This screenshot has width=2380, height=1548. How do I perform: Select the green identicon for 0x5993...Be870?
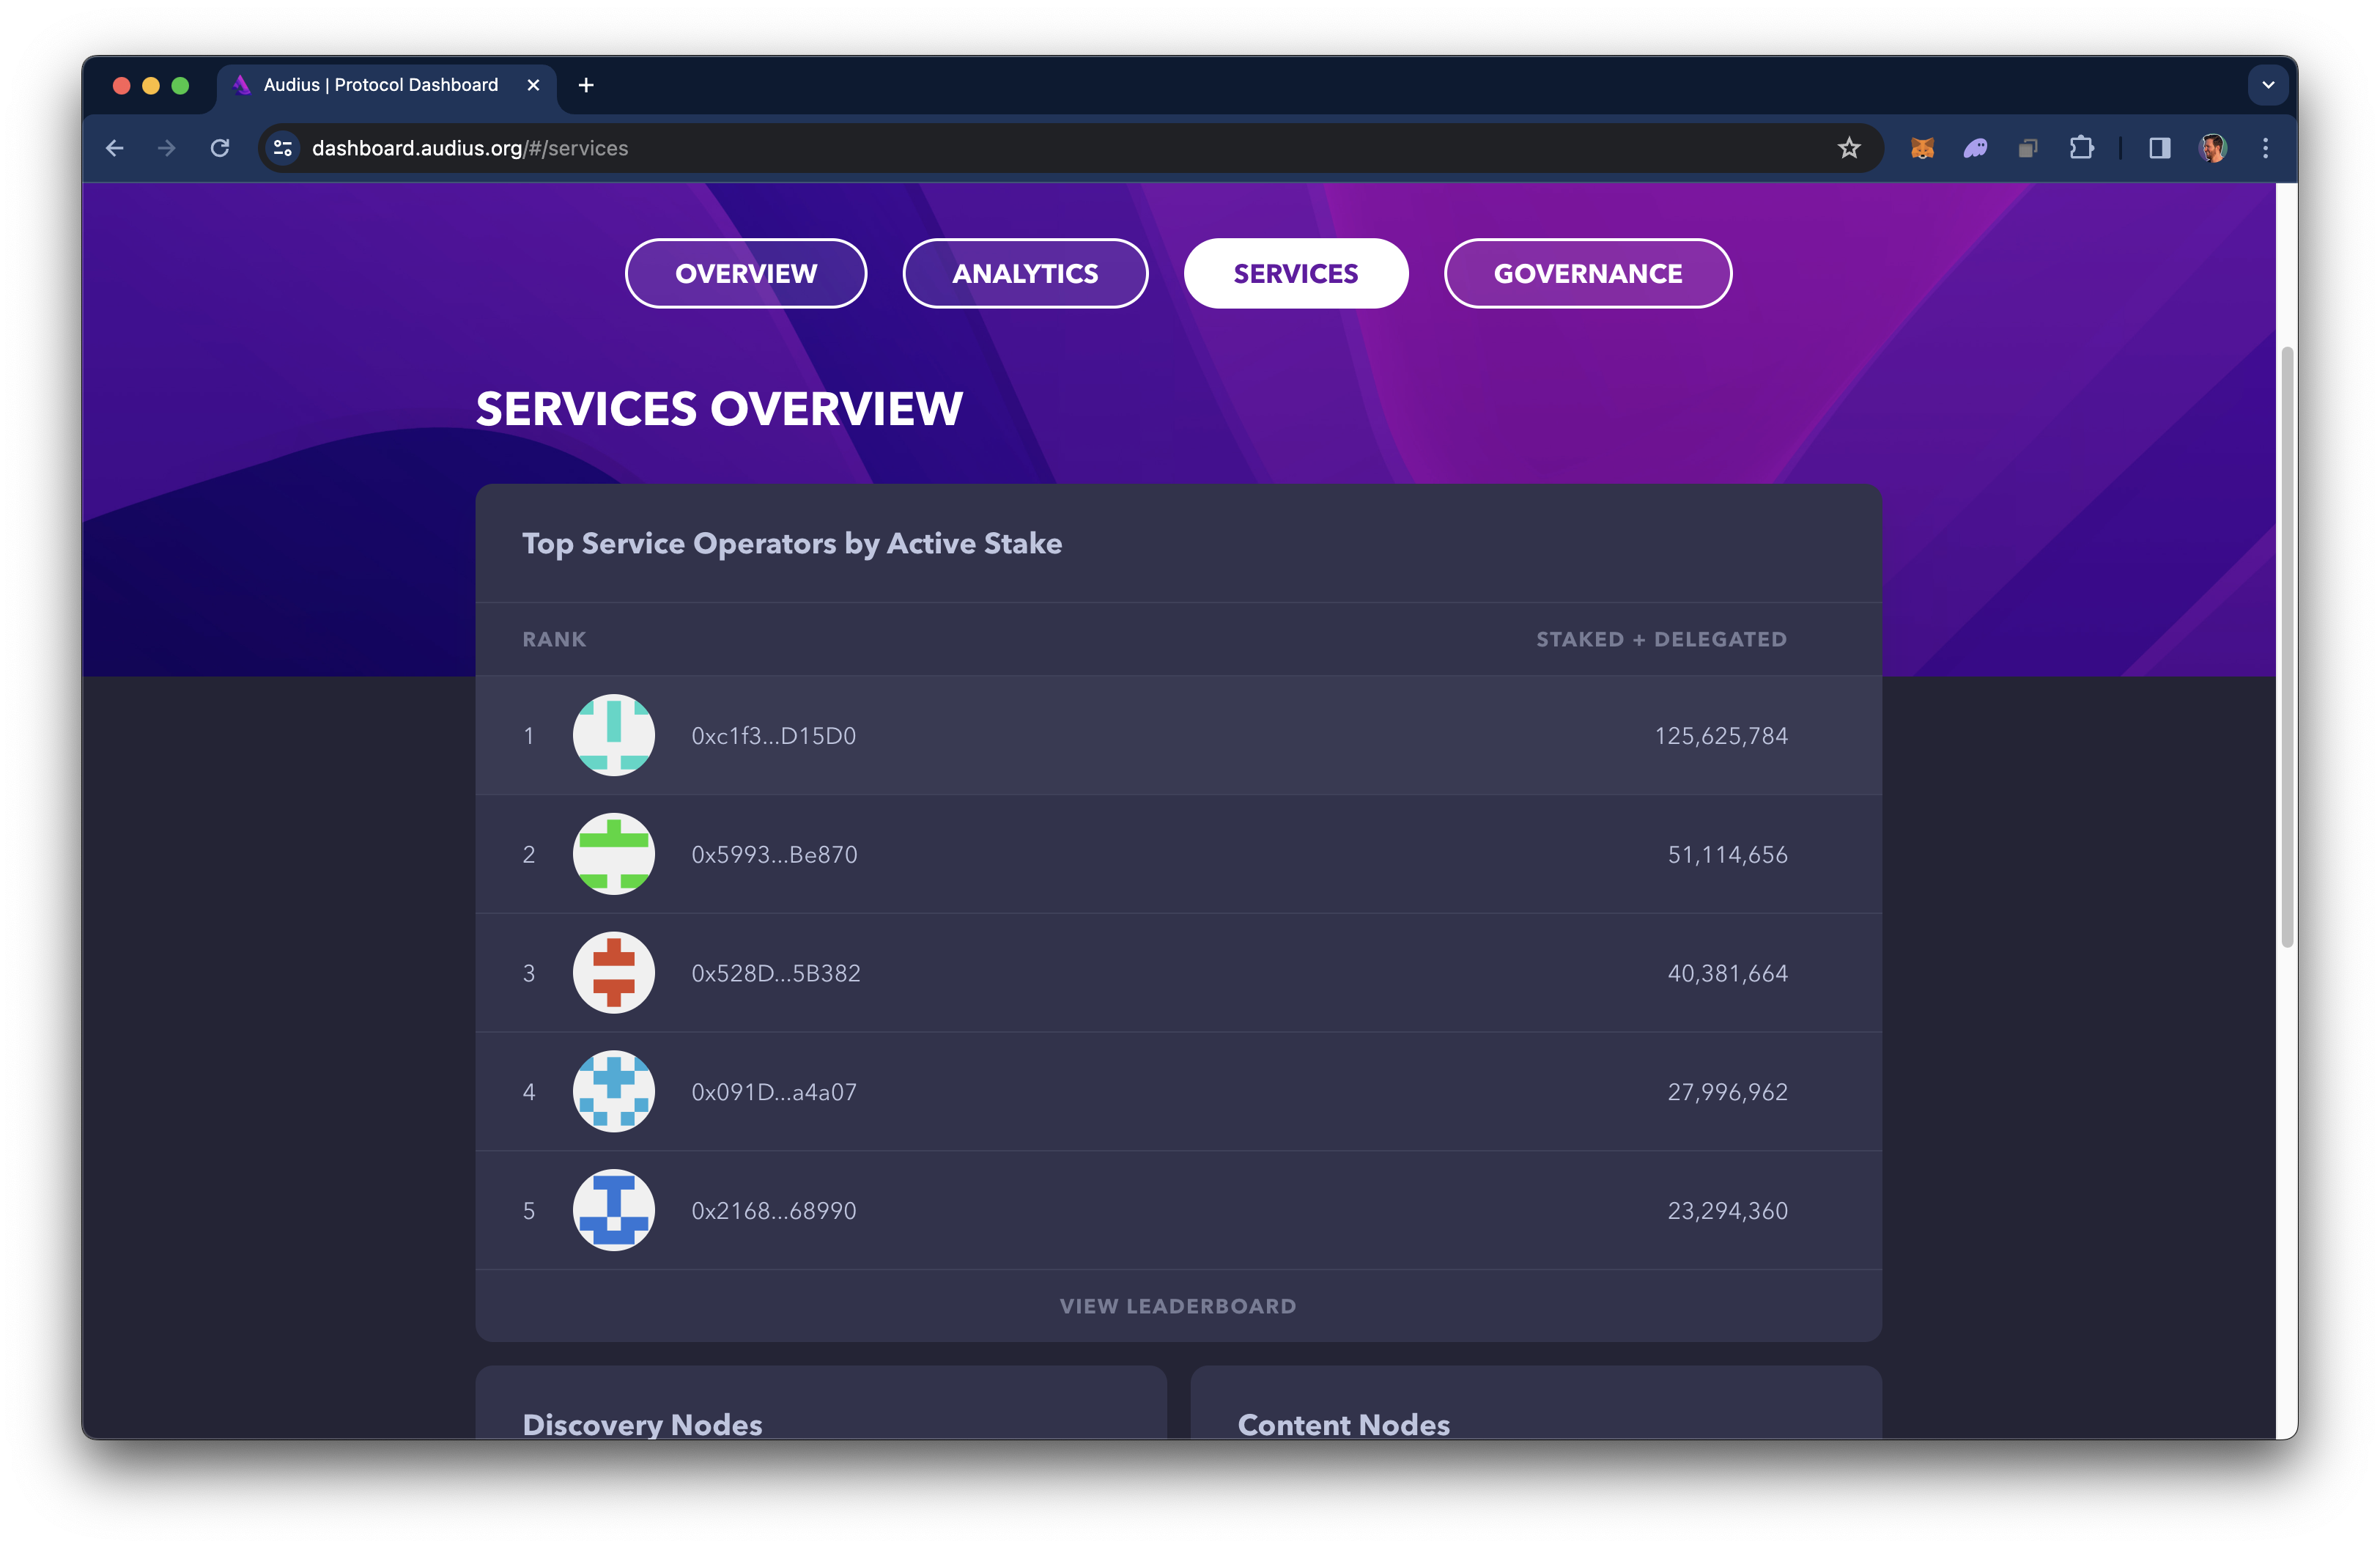tap(613, 854)
